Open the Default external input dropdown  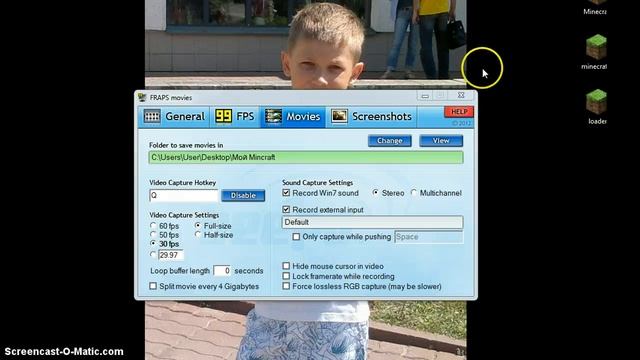(372, 222)
